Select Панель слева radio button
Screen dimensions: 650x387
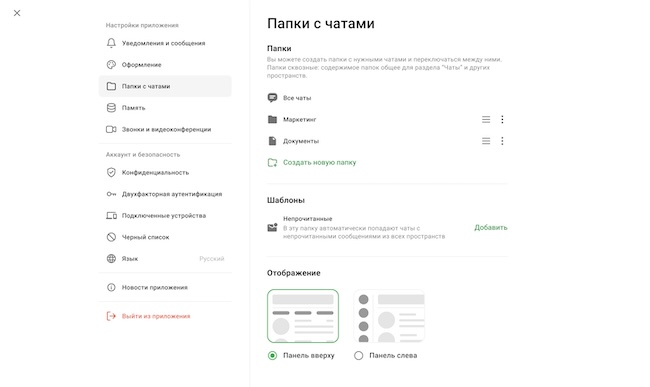click(x=359, y=356)
